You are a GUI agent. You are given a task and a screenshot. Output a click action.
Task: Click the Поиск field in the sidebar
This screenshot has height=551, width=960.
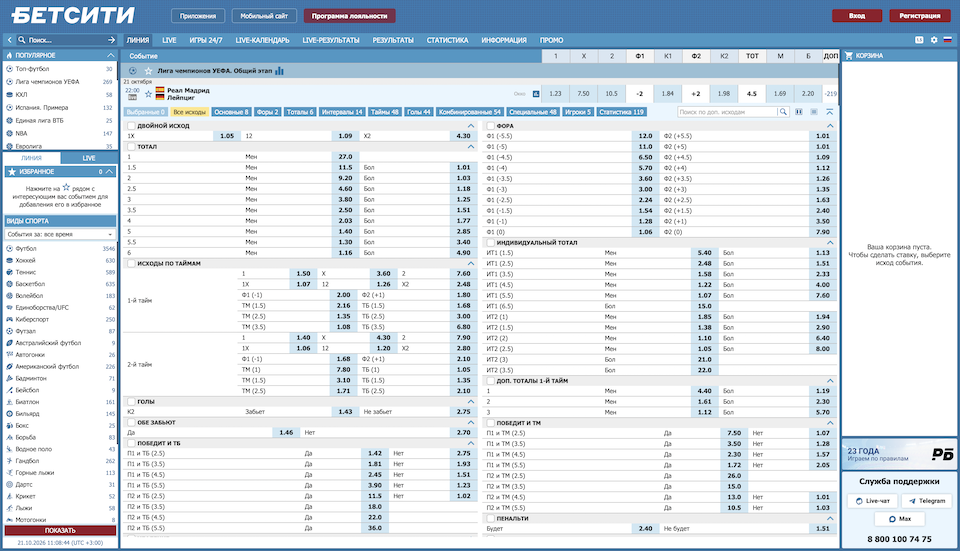(66, 40)
